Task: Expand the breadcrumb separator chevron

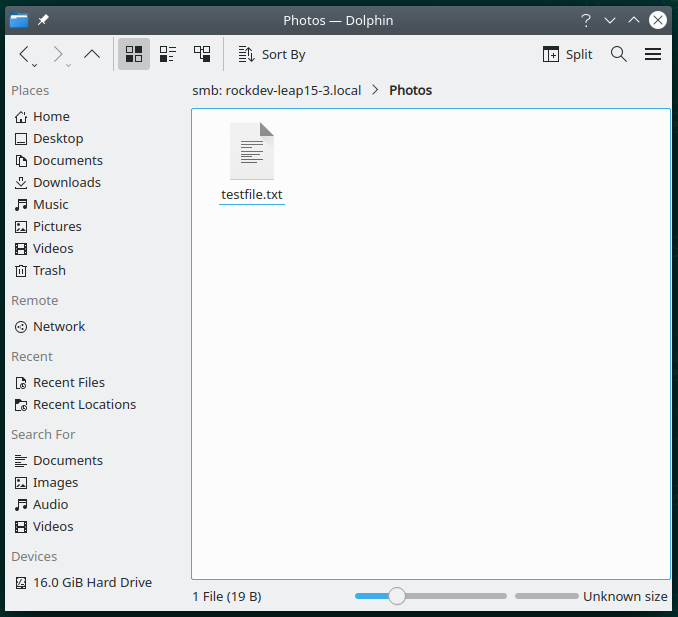Action: point(375,90)
